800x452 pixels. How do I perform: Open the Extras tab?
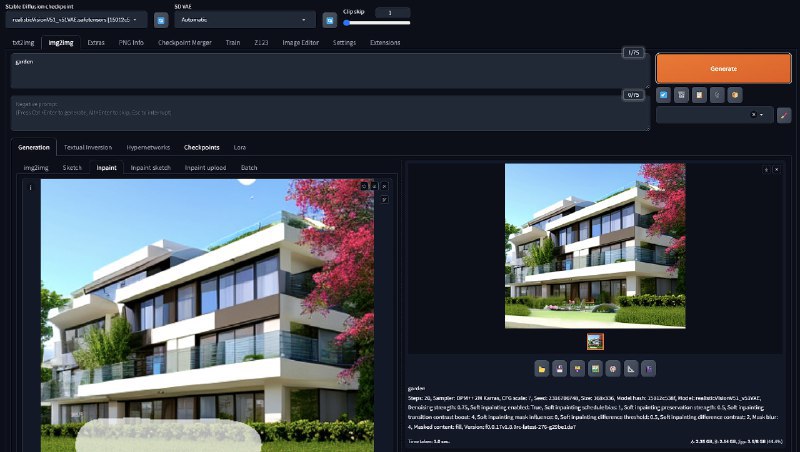pos(96,43)
